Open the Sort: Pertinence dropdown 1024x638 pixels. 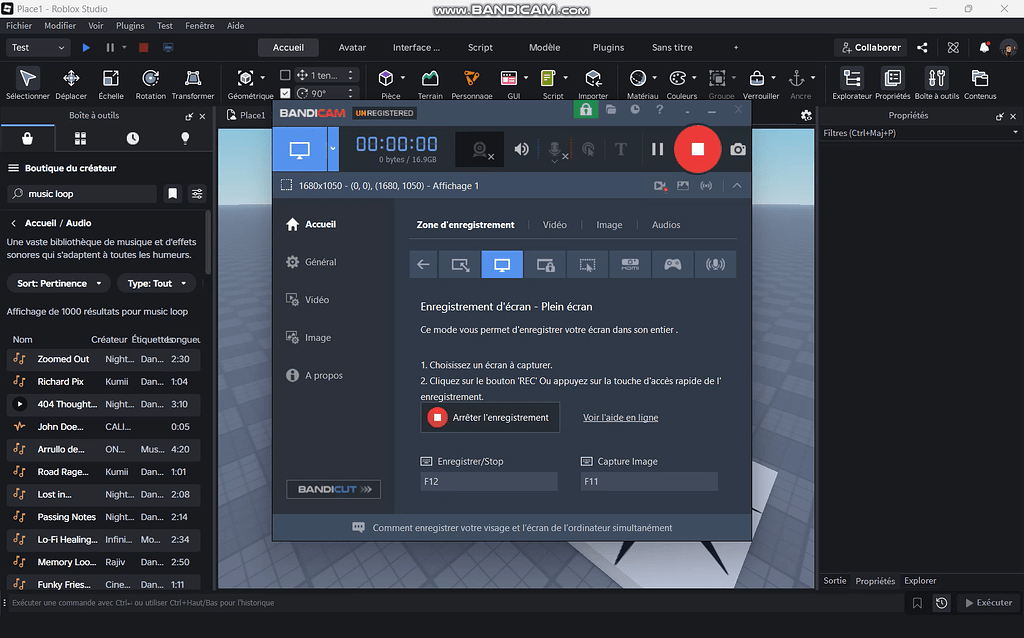[x=59, y=283]
